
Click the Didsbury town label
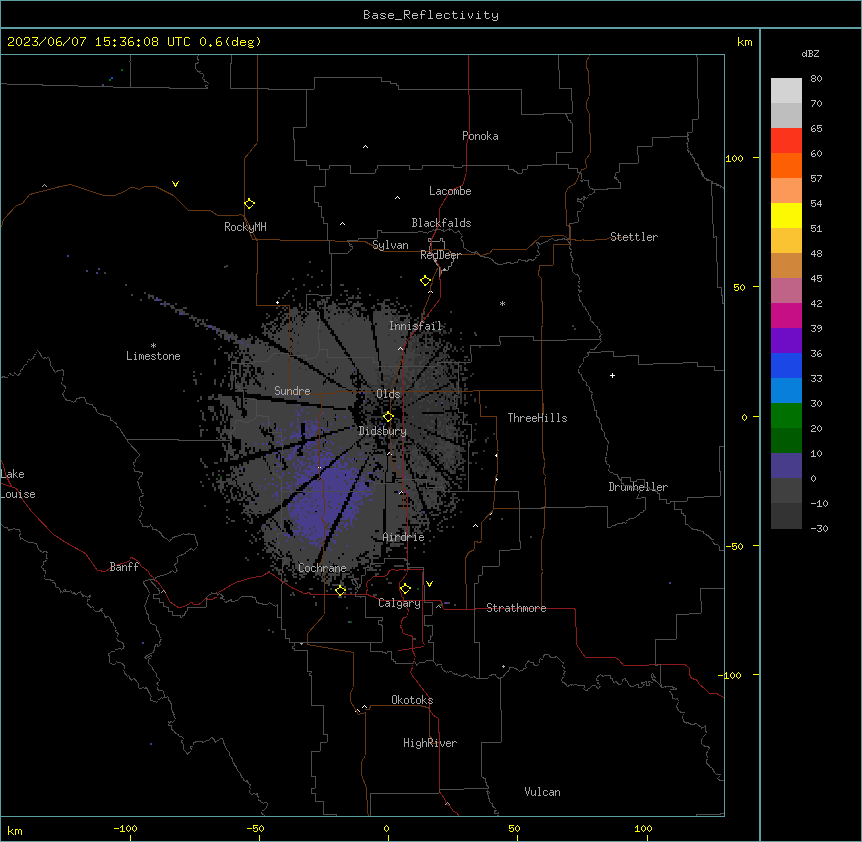(383, 431)
